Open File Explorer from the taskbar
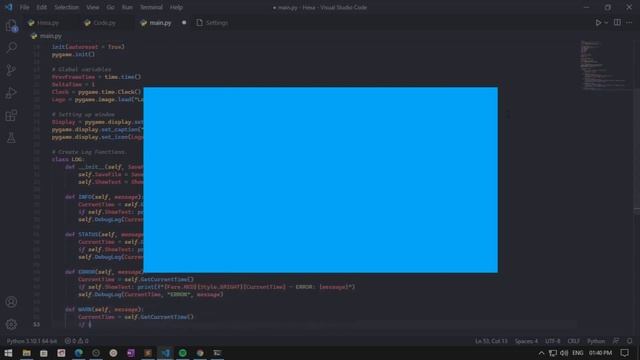 pyautogui.click(x=27, y=353)
